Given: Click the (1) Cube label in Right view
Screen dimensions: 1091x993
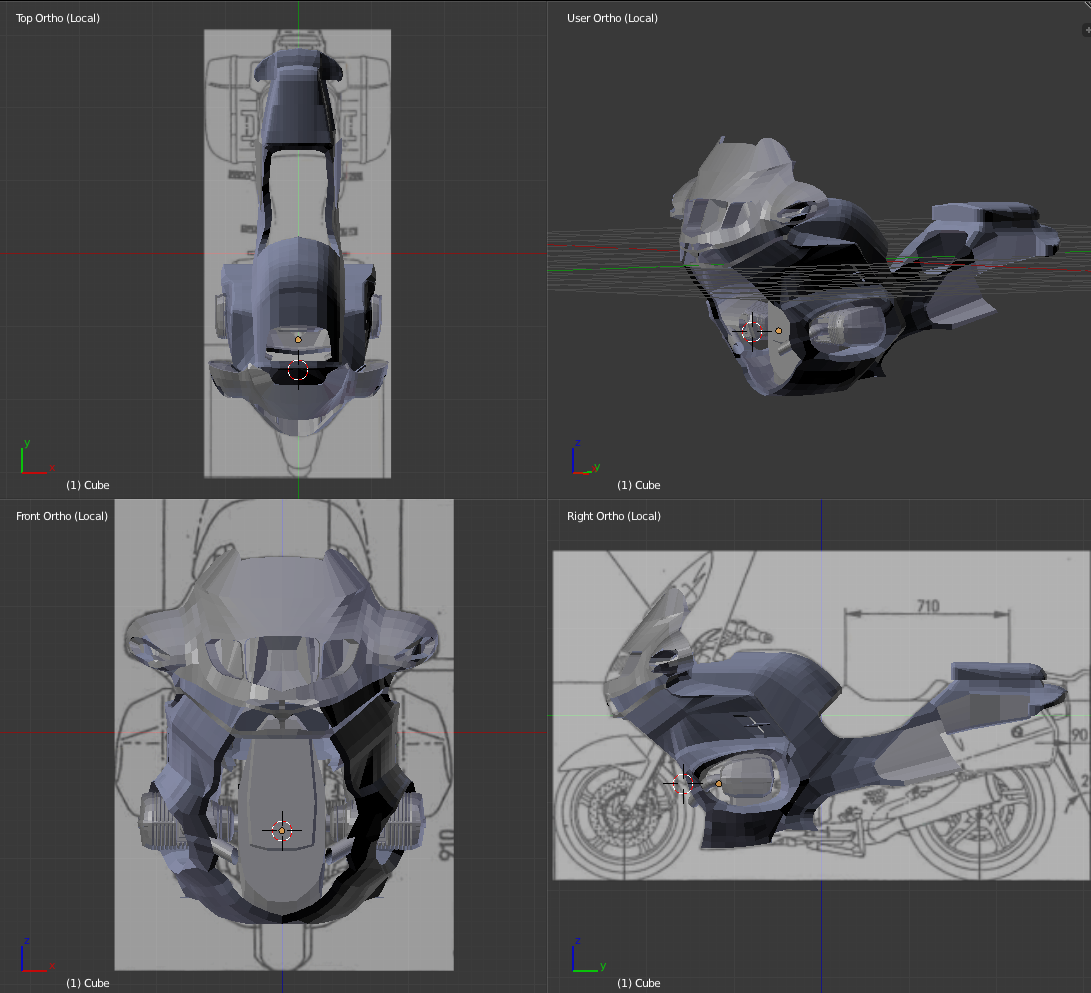Looking at the screenshot, I should click(639, 983).
